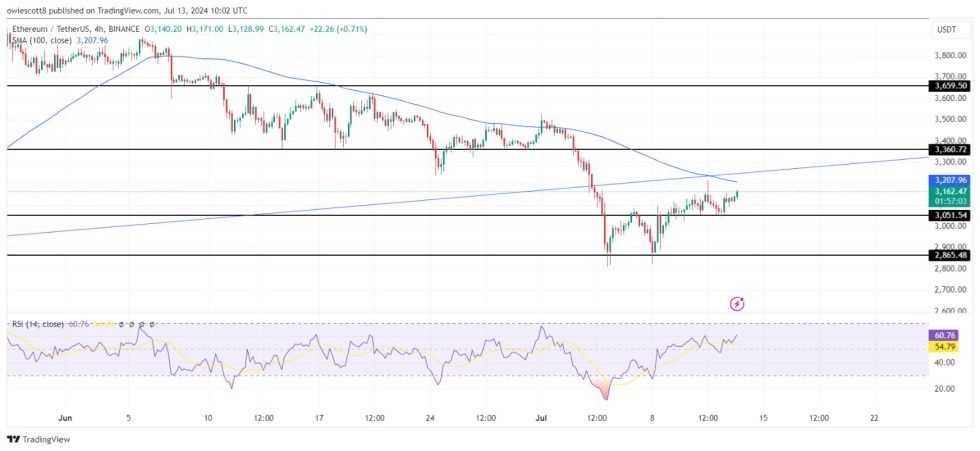Click the 8 date label on time axis
The height and width of the screenshot is (451, 980).
tap(652, 417)
